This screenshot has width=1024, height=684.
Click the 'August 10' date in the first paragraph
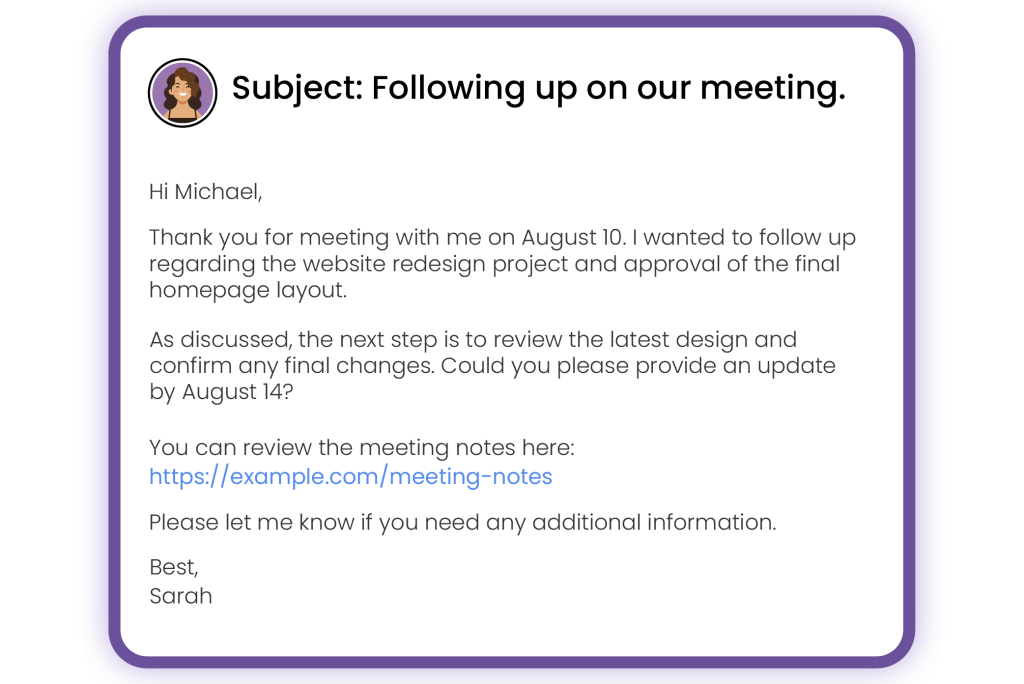point(573,237)
